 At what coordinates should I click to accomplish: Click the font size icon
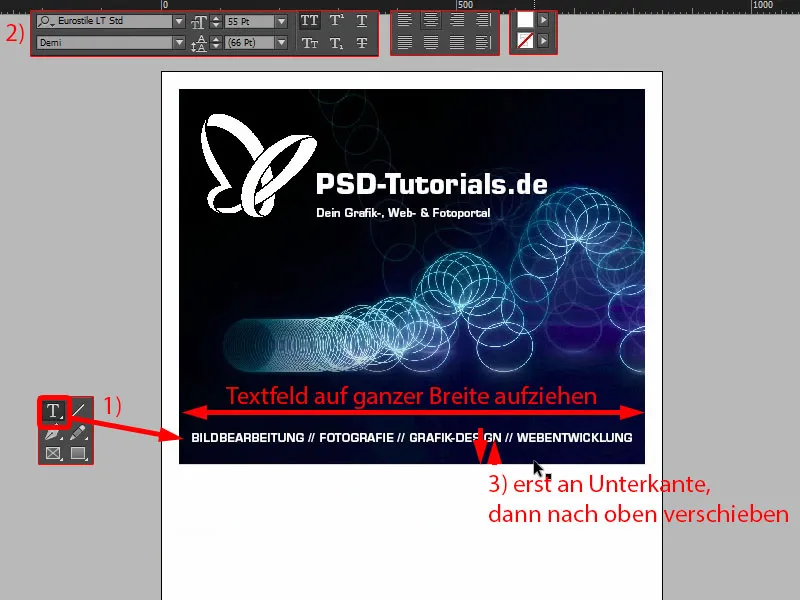point(199,22)
